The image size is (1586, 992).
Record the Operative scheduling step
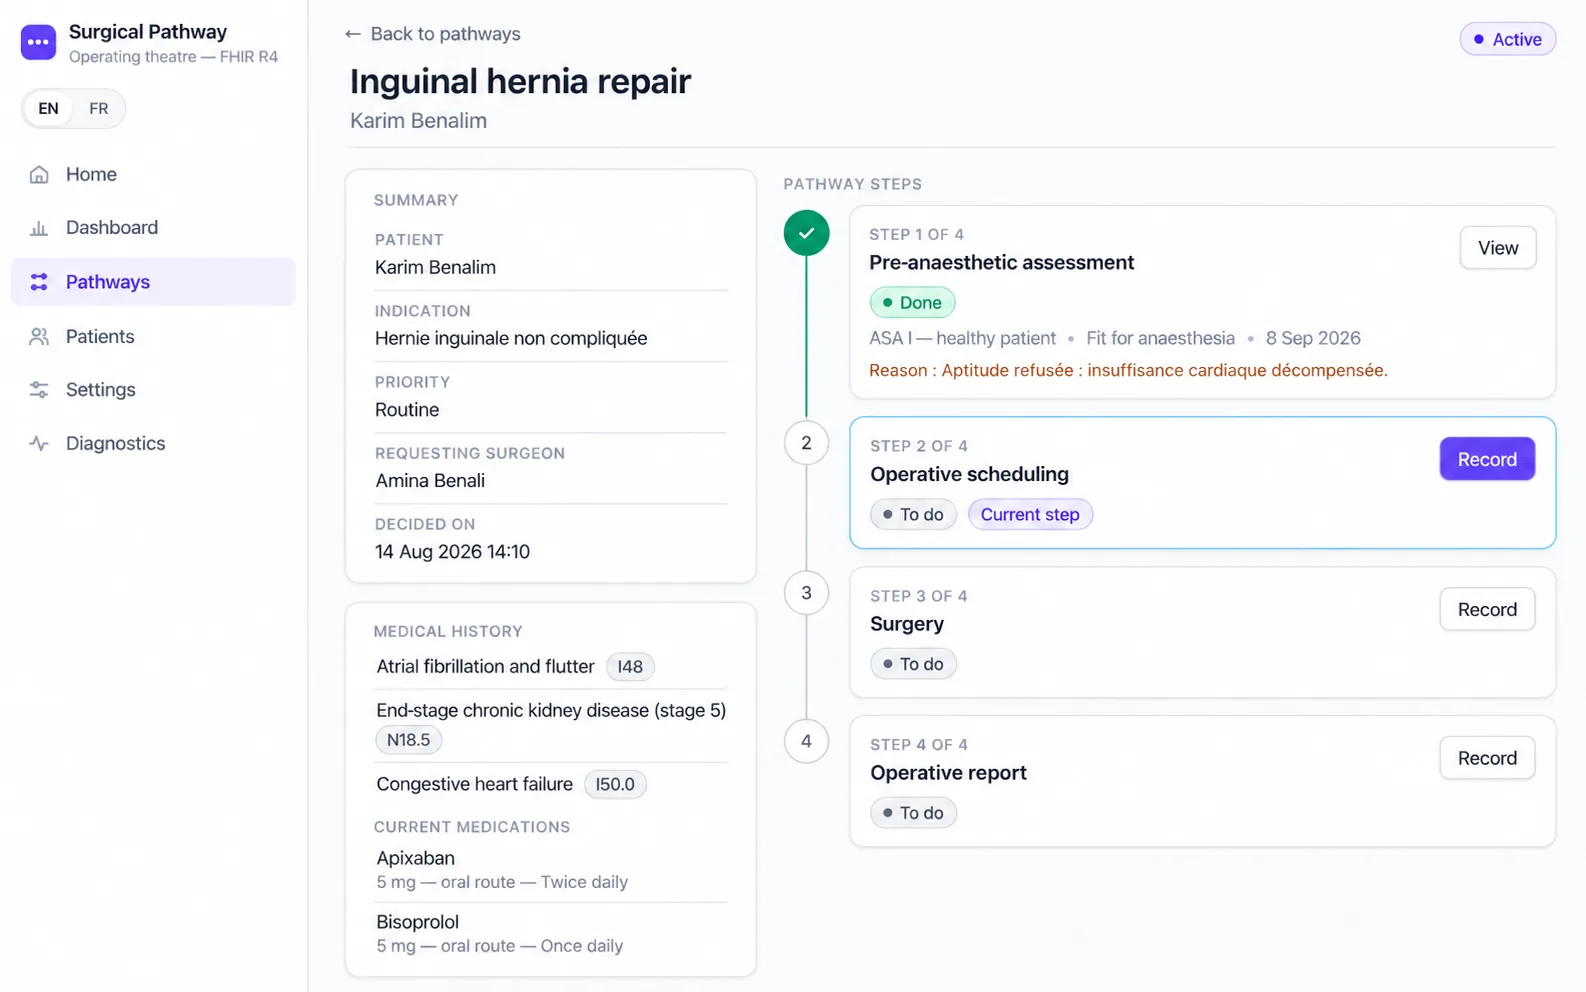pos(1487,459)
